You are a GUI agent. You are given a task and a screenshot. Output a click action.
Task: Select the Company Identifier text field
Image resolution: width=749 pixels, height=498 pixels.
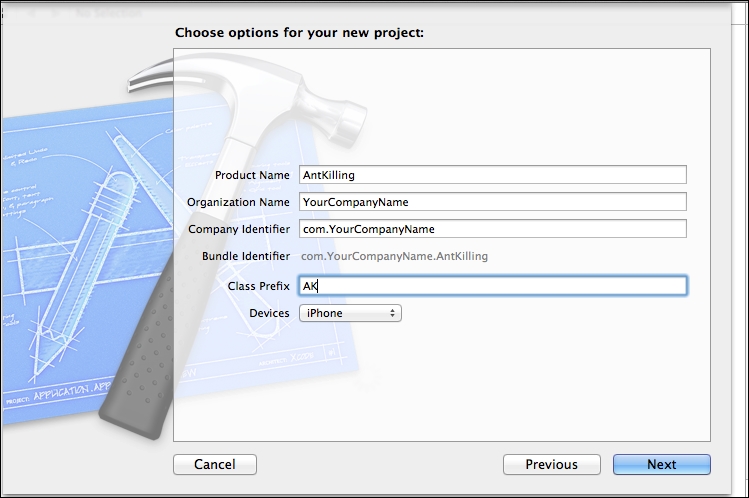[x=493, y=229]
